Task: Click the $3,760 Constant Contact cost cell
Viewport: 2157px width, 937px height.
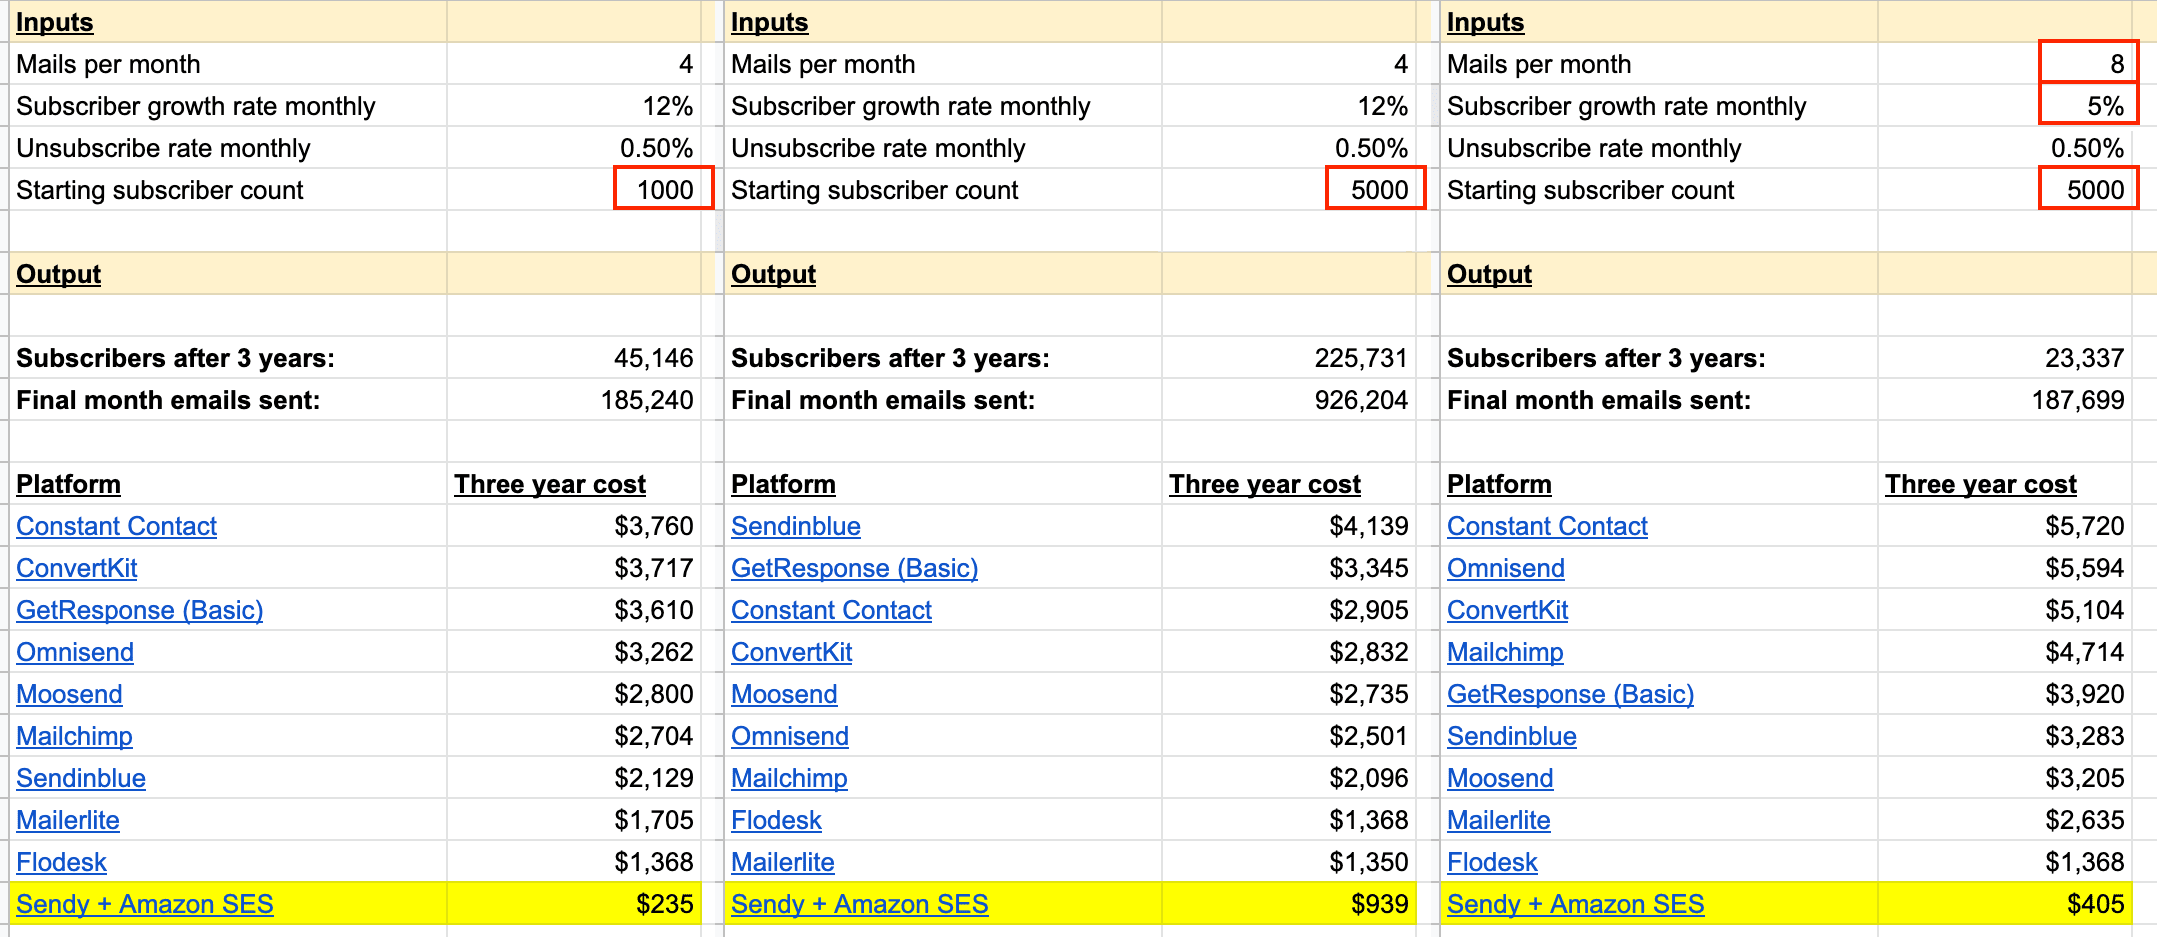Action: tap(574, 526)
